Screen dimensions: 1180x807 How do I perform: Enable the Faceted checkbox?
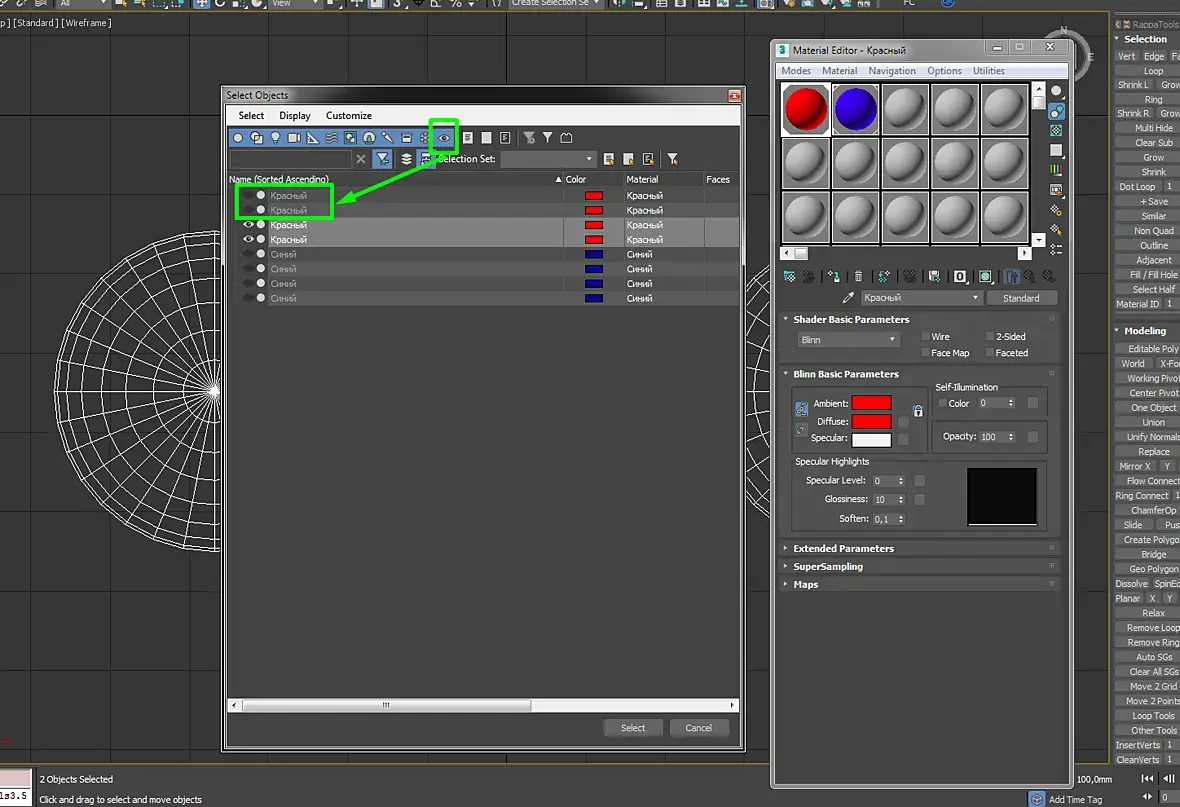coord(990,353)
